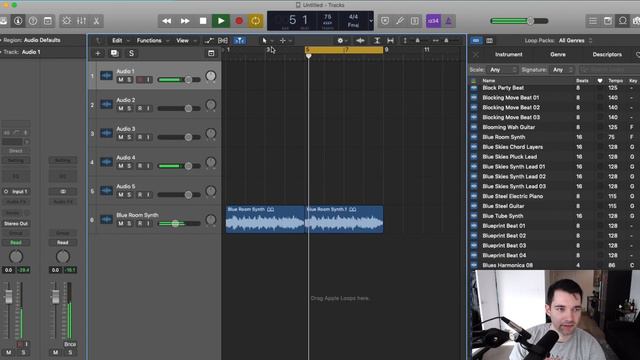The width and height of the screenshot is (640, 360).
Task: Toggle Cycle mode with the yellow button
Action: 256,21
